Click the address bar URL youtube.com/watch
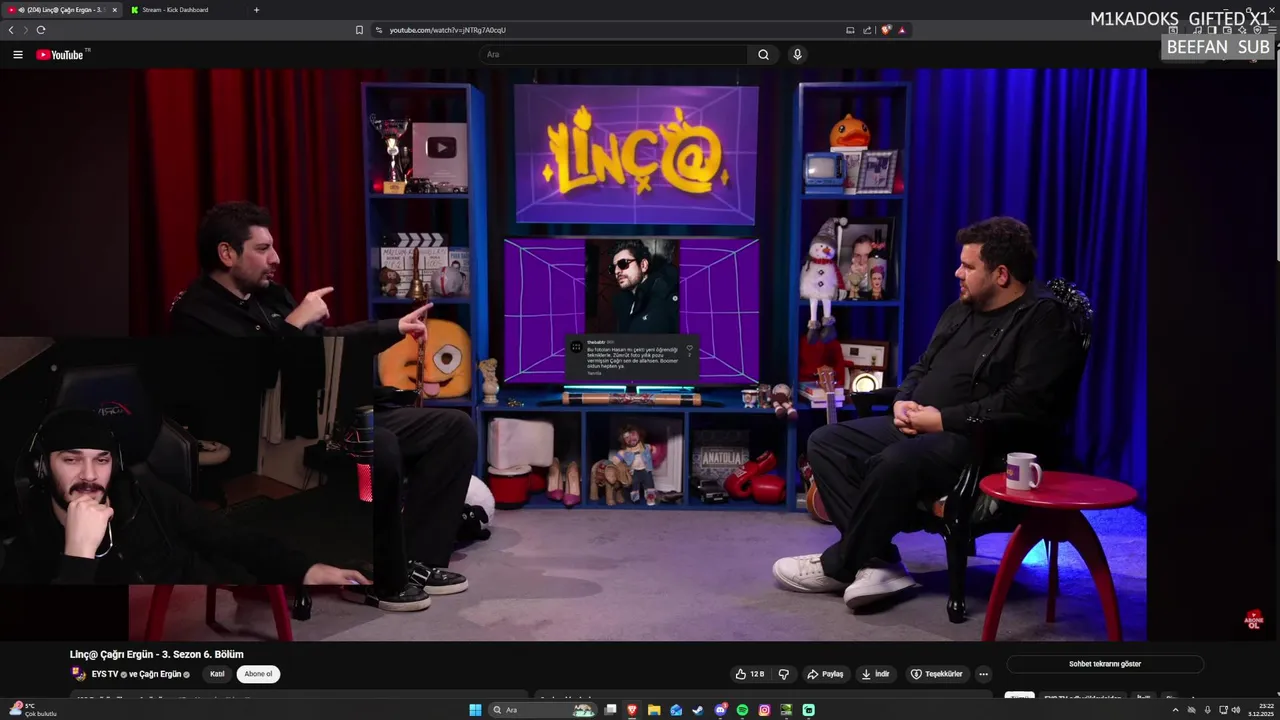This screenshot has height=720, width=1280. pyautogui.click(x=447, y=30)
